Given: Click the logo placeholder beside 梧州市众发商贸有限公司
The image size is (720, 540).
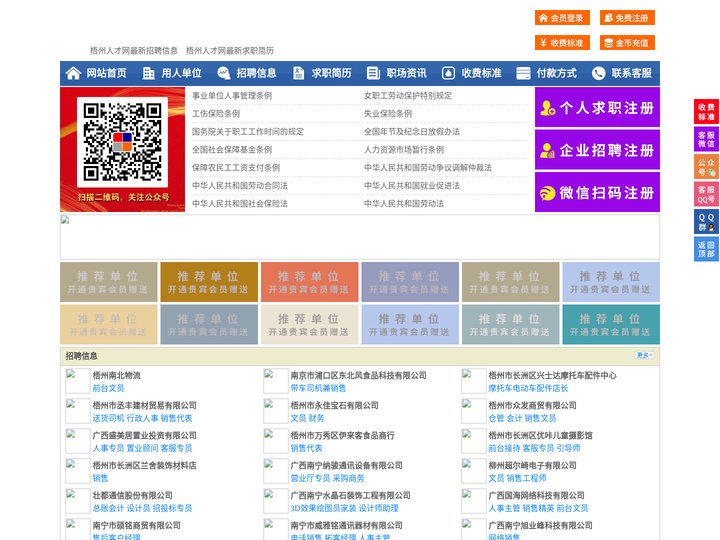Looking at the screenshot, I should (x=474, y=411).
